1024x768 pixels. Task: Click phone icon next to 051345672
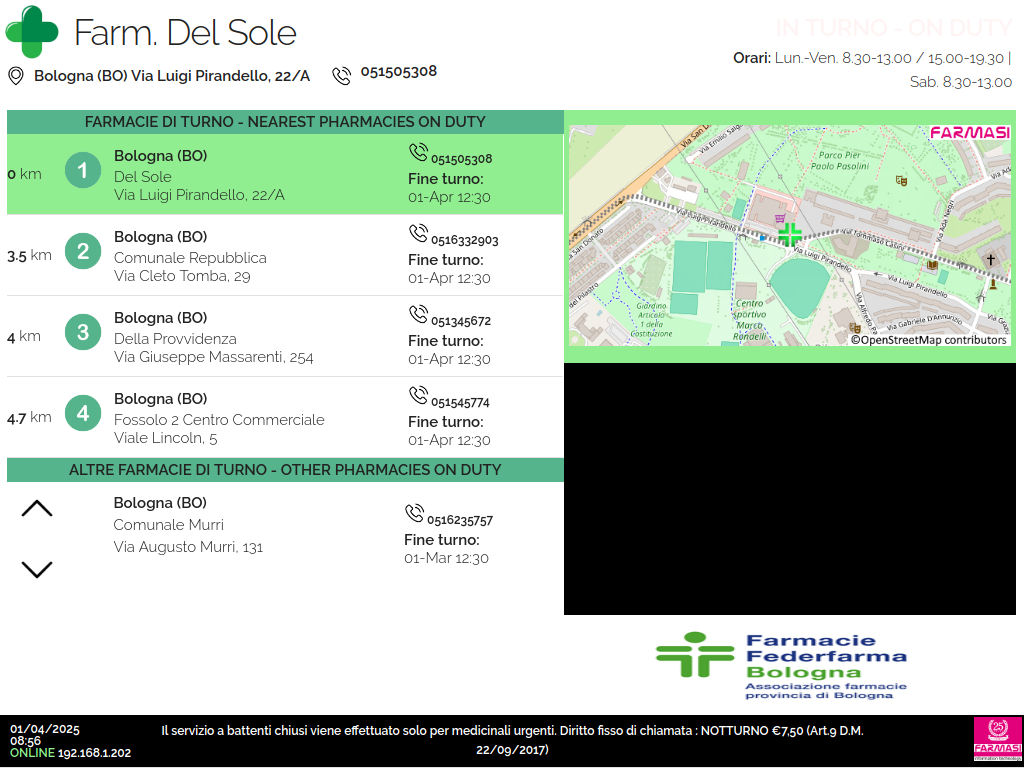click(418, 315)
